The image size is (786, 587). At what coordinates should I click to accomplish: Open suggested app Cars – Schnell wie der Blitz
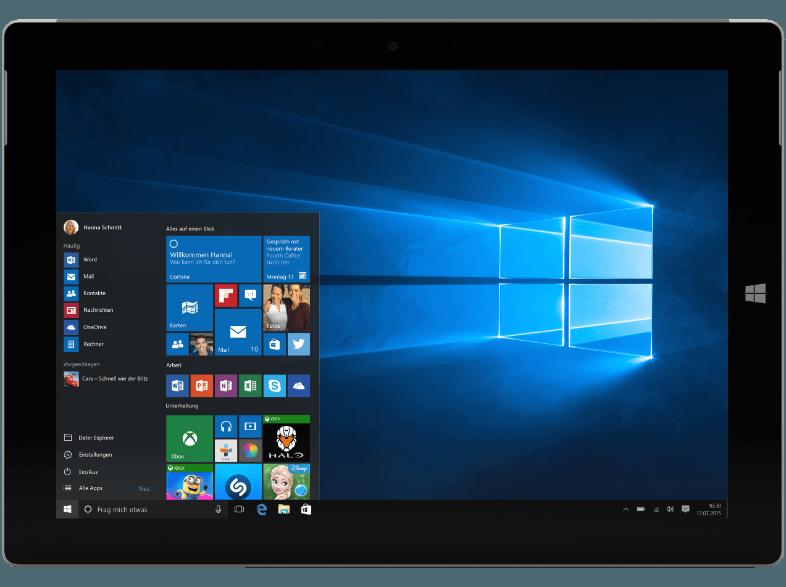coord(106,379)
